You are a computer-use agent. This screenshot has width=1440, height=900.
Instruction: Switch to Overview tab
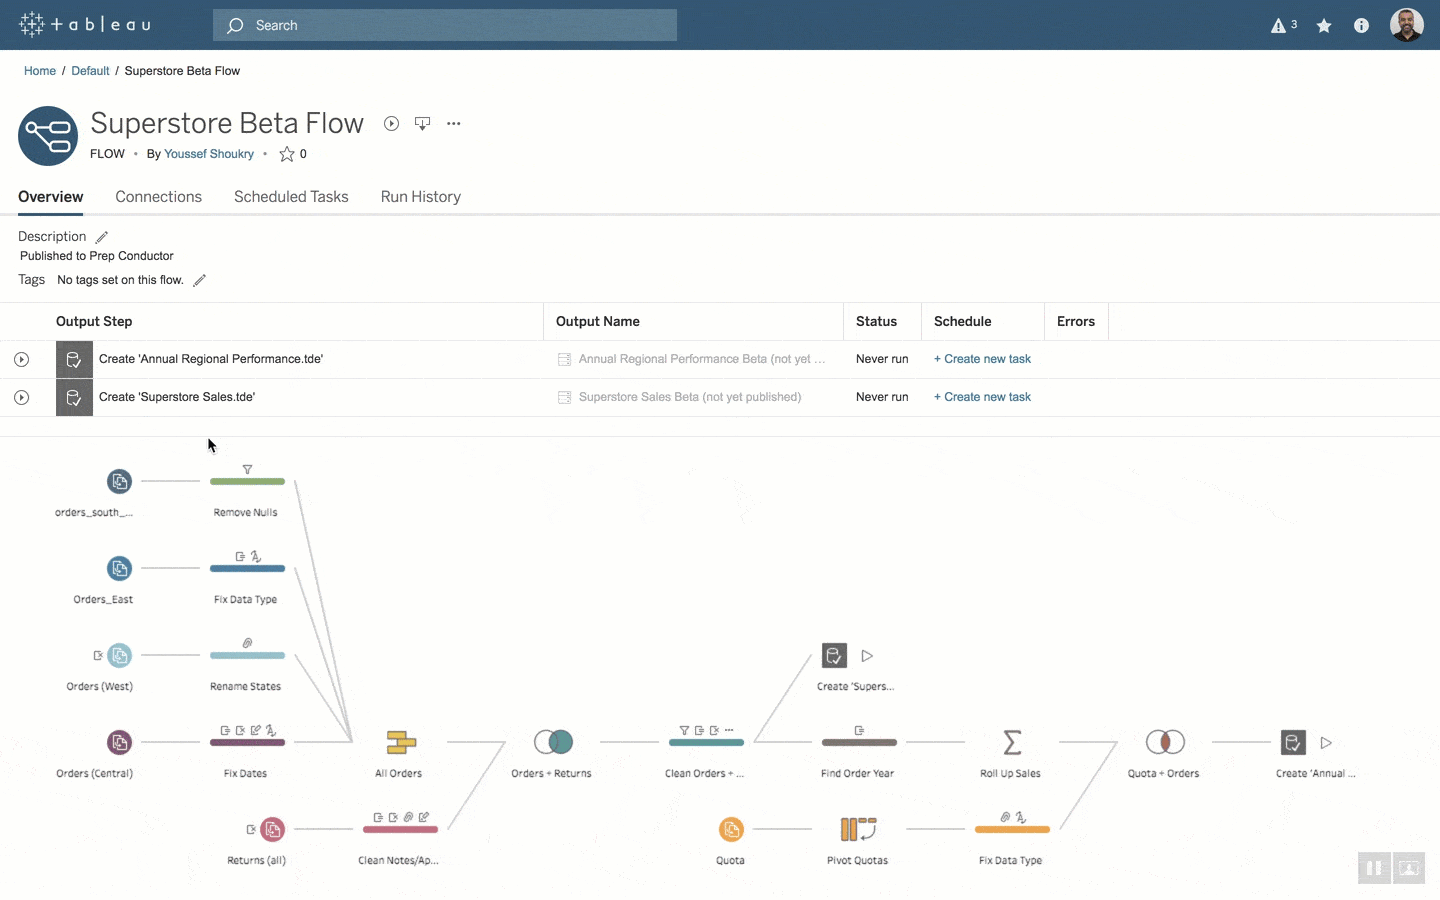coord(50,197)
